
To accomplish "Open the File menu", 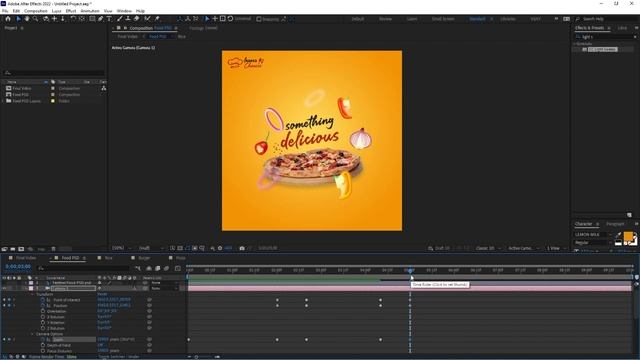I will click(x=5, y=11).
